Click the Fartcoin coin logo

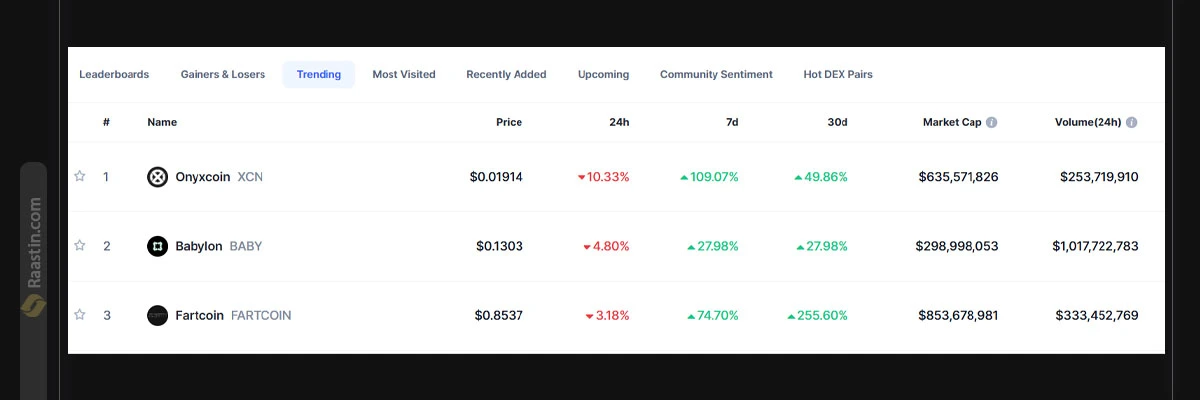(x=157, y=315)
